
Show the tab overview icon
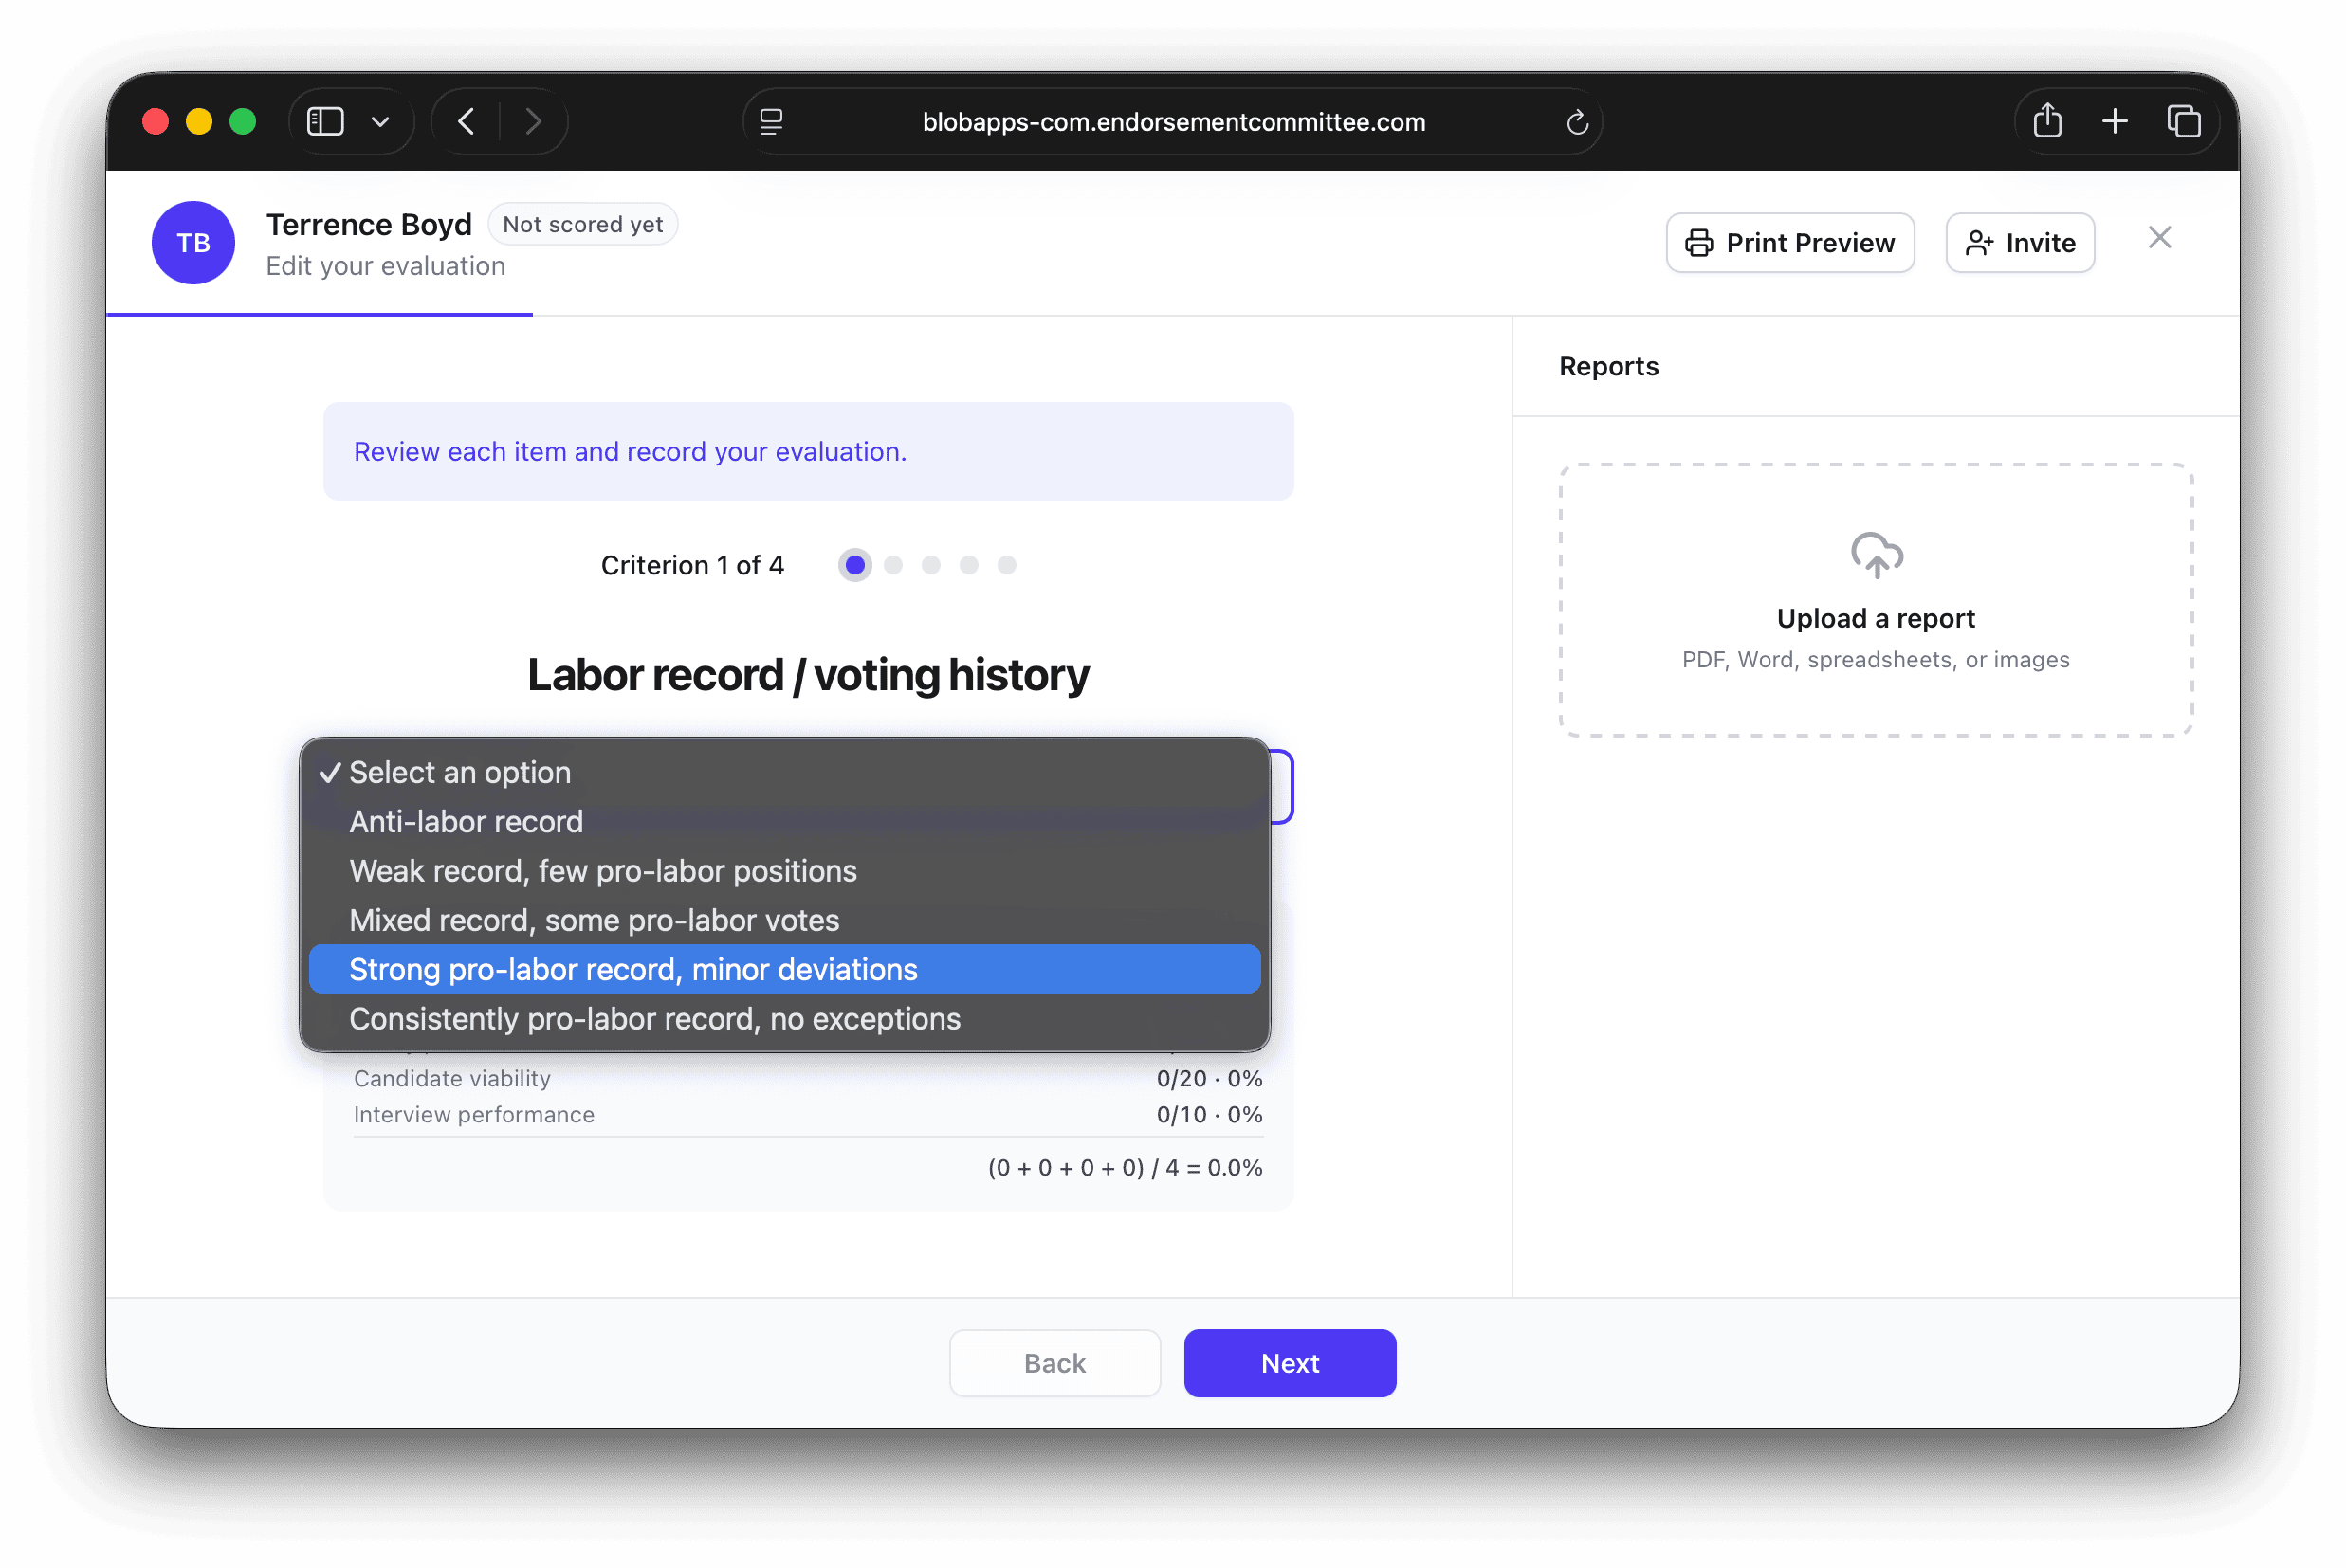pos(2183,121)
